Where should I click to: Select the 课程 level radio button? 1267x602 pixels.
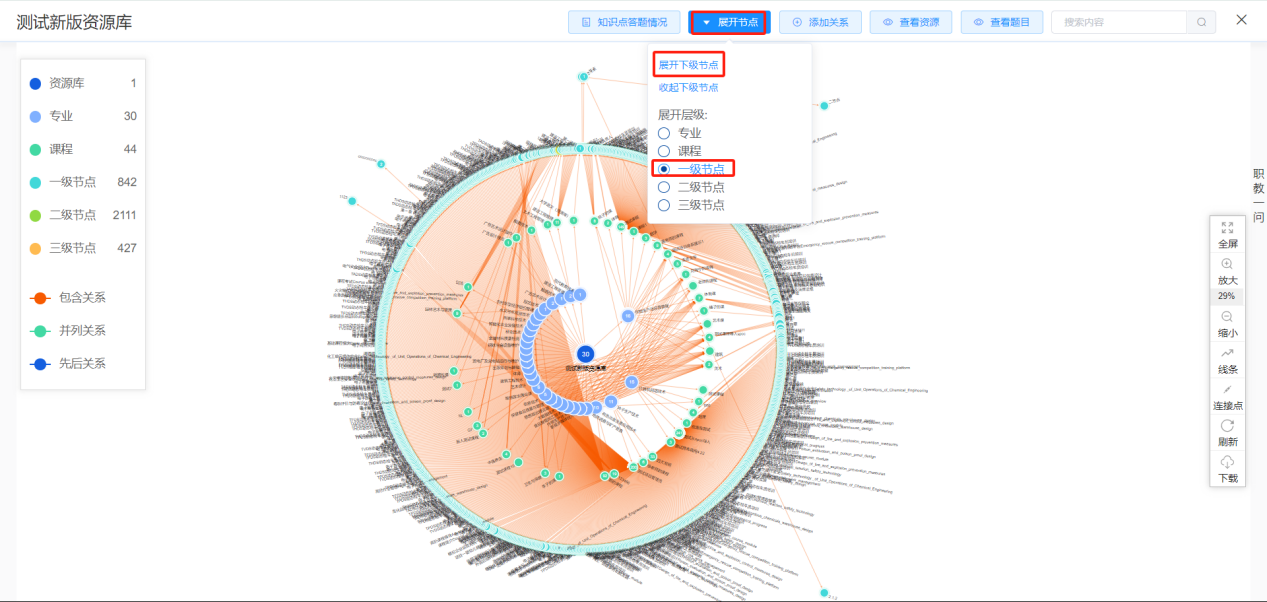pos(664,151)
